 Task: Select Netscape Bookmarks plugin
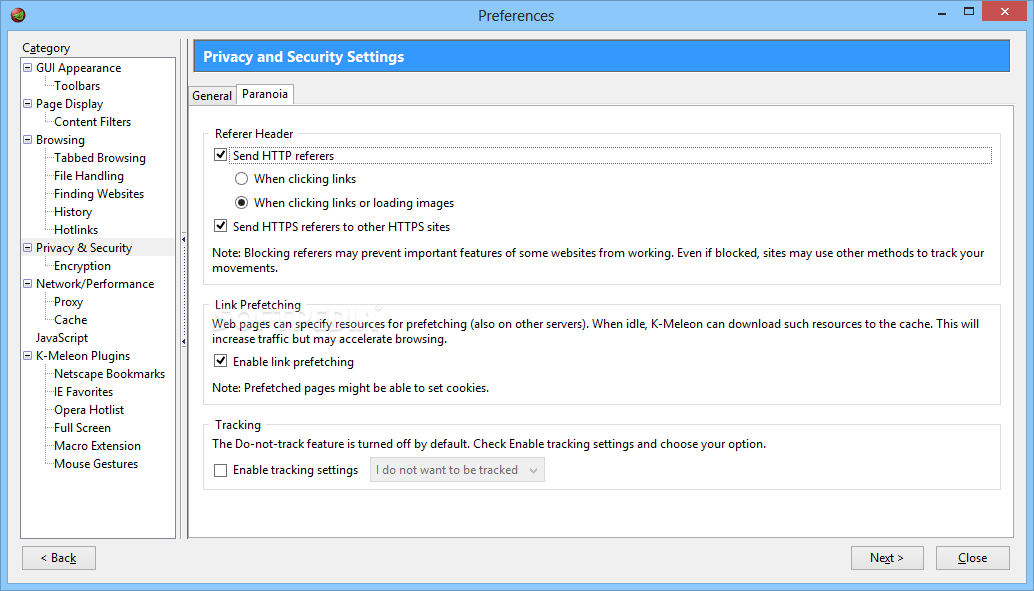pos(109,374)
